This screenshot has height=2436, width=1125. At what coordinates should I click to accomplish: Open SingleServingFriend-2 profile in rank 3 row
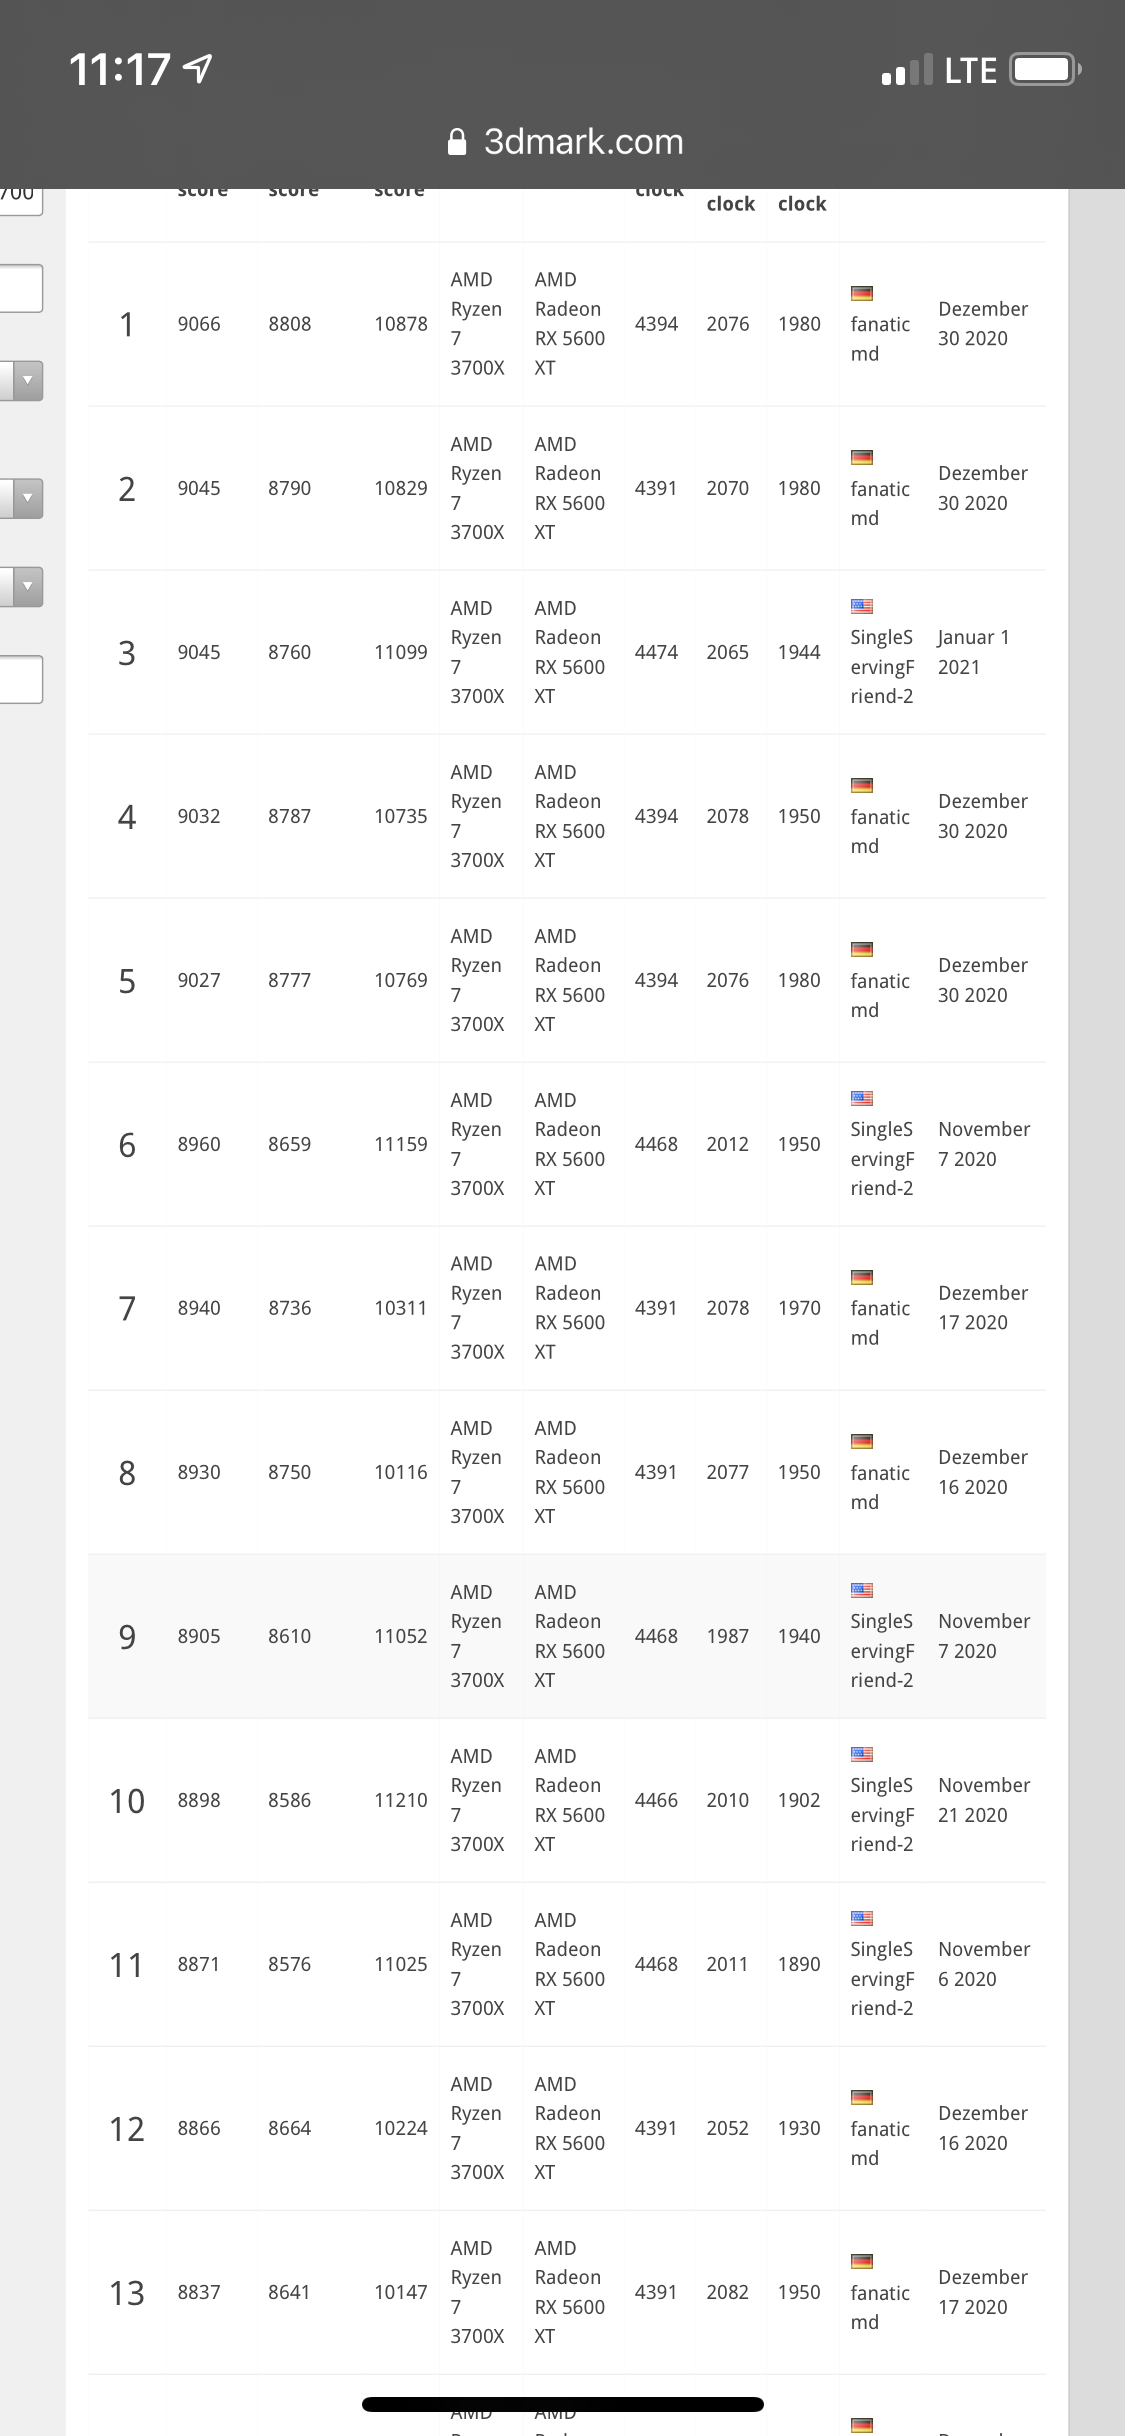[x=882, y=667]
